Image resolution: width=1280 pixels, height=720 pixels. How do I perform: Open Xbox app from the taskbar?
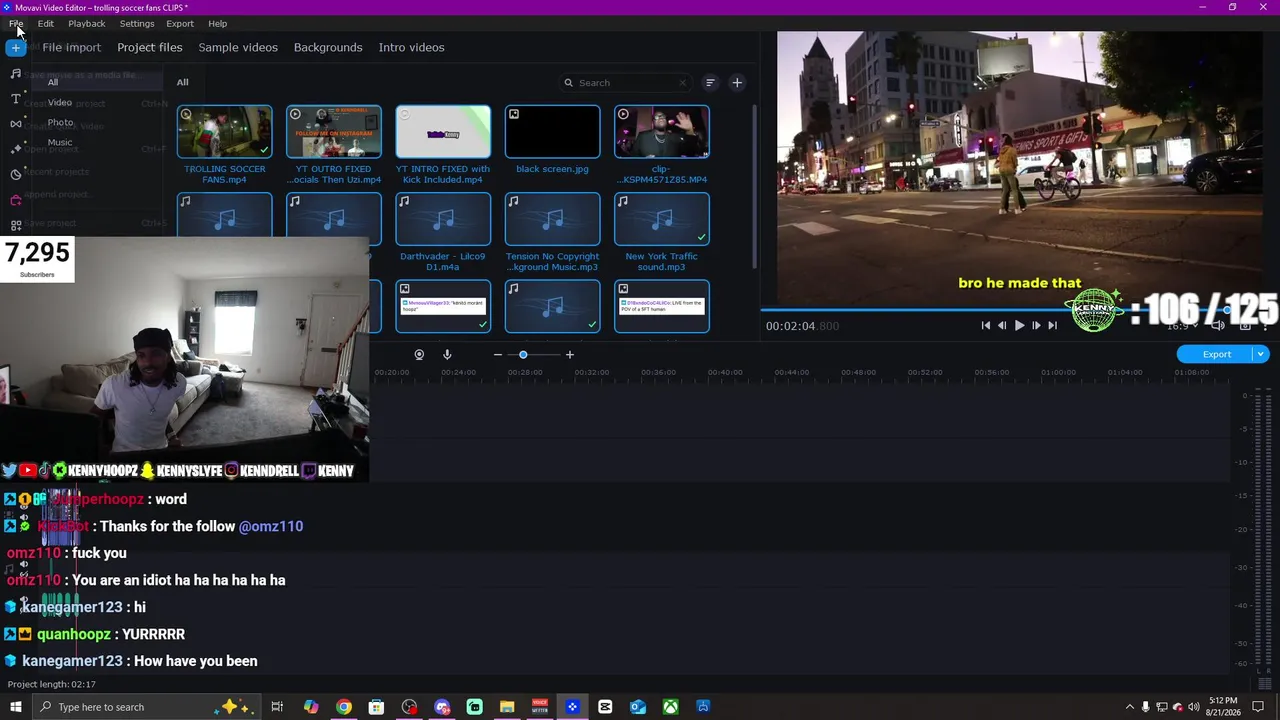click(670, 707)
